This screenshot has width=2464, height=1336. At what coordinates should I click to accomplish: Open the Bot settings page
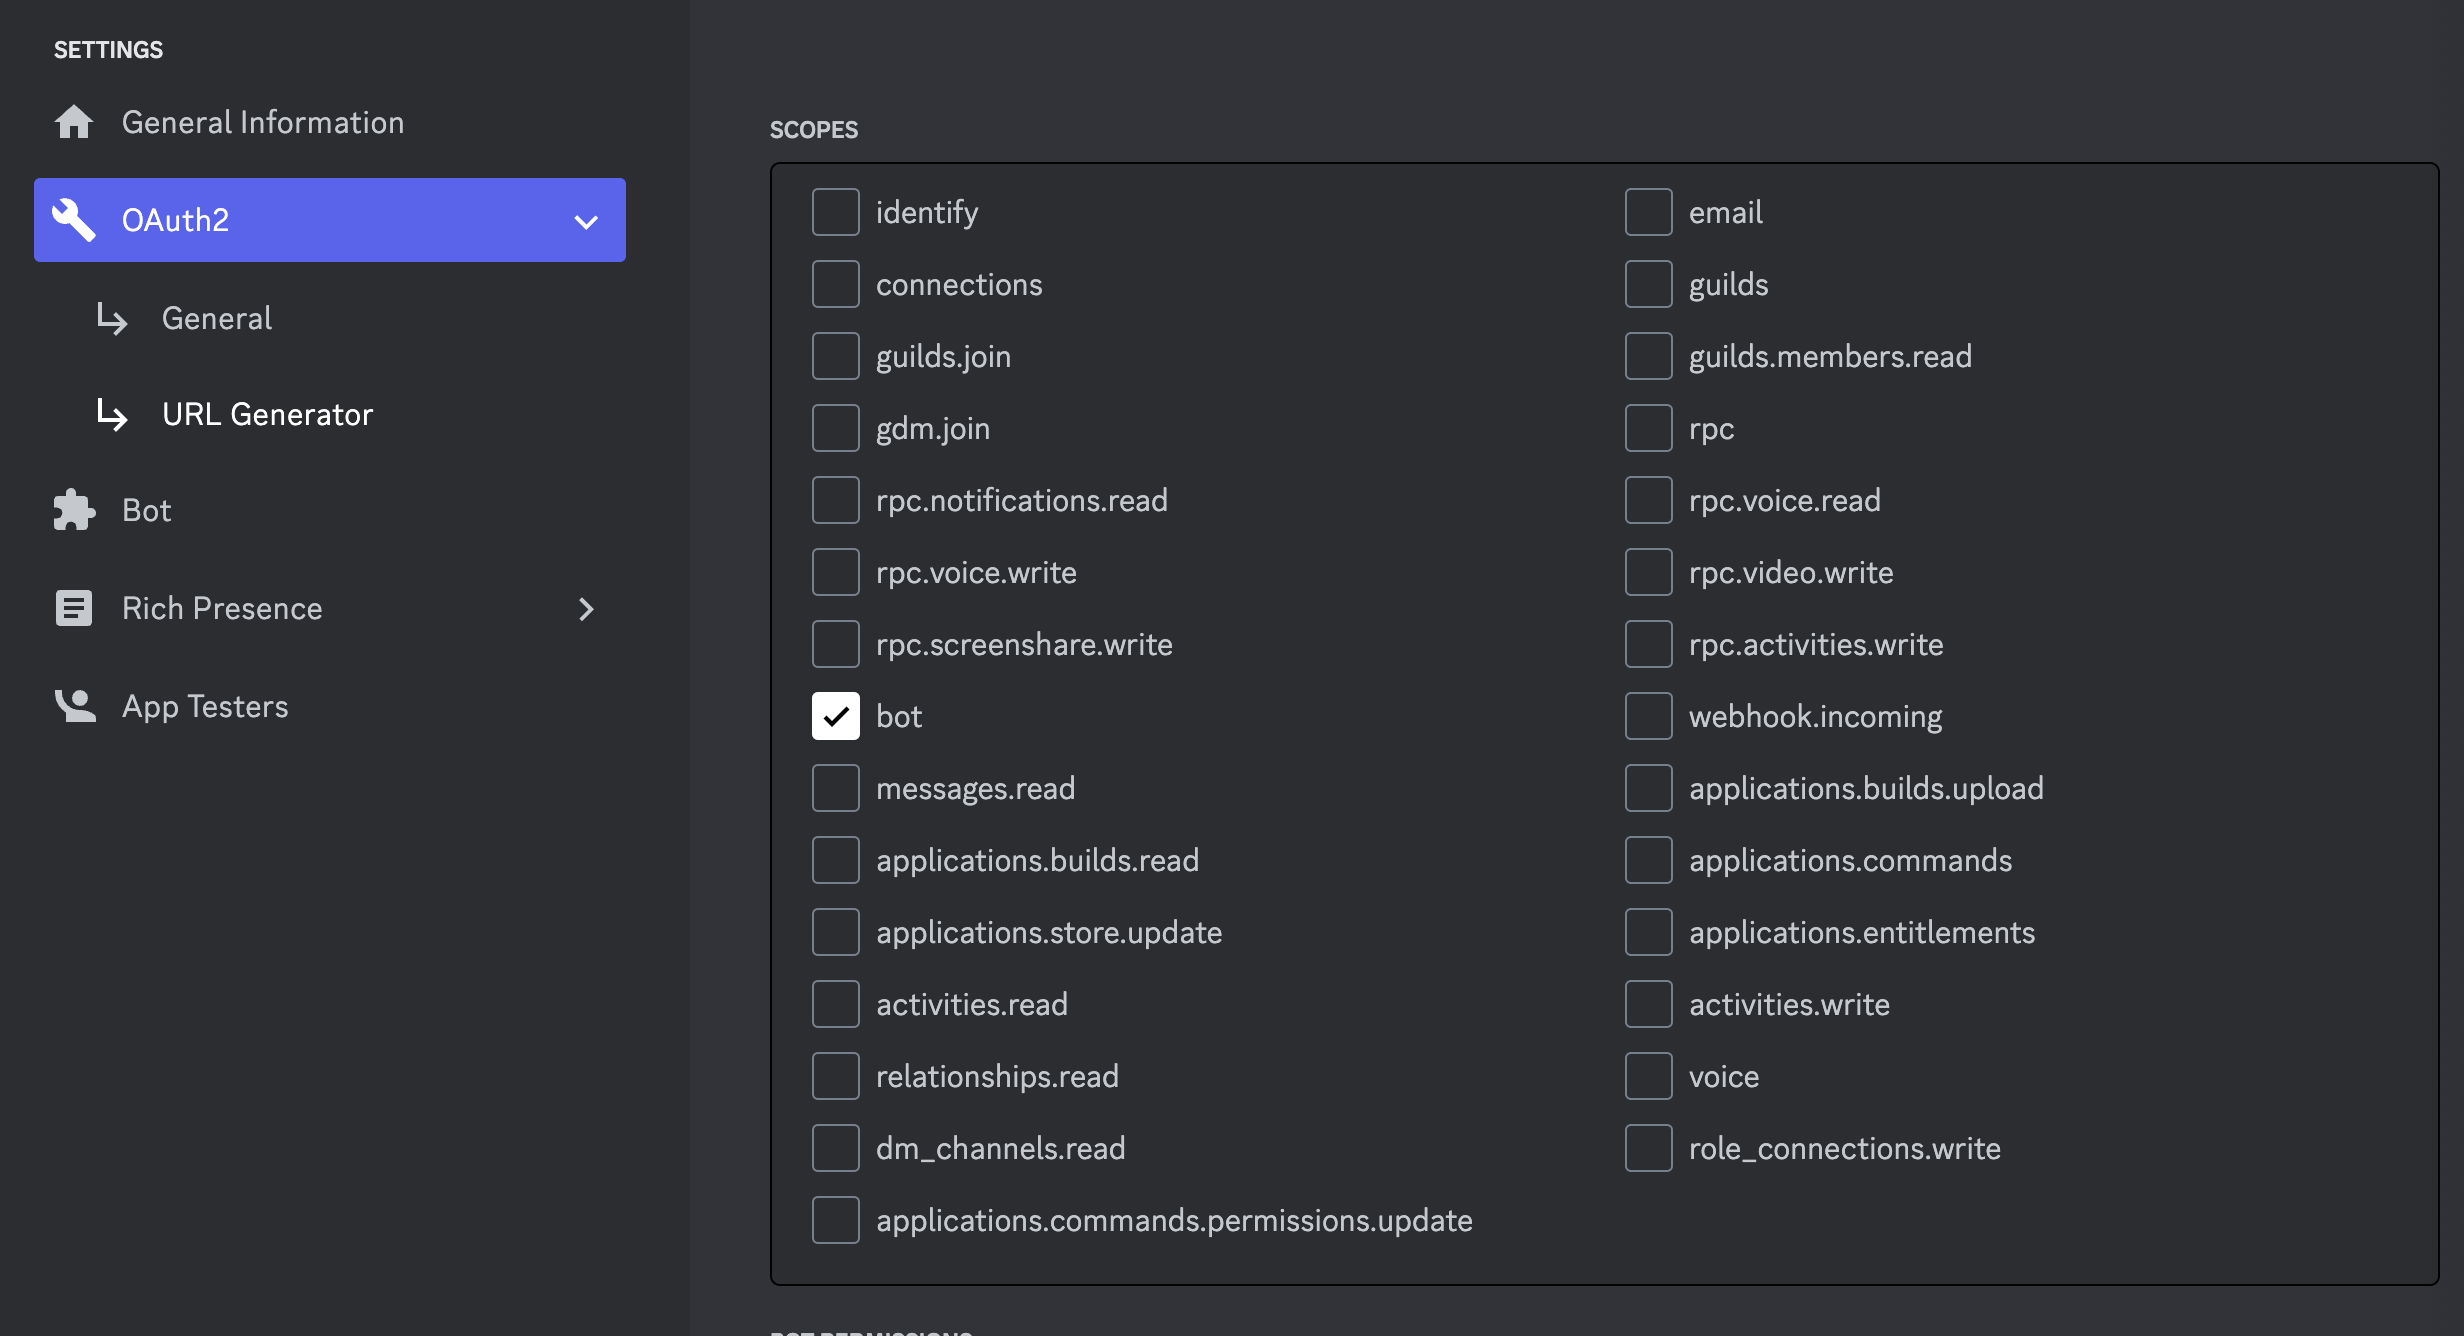coord(147,510)
